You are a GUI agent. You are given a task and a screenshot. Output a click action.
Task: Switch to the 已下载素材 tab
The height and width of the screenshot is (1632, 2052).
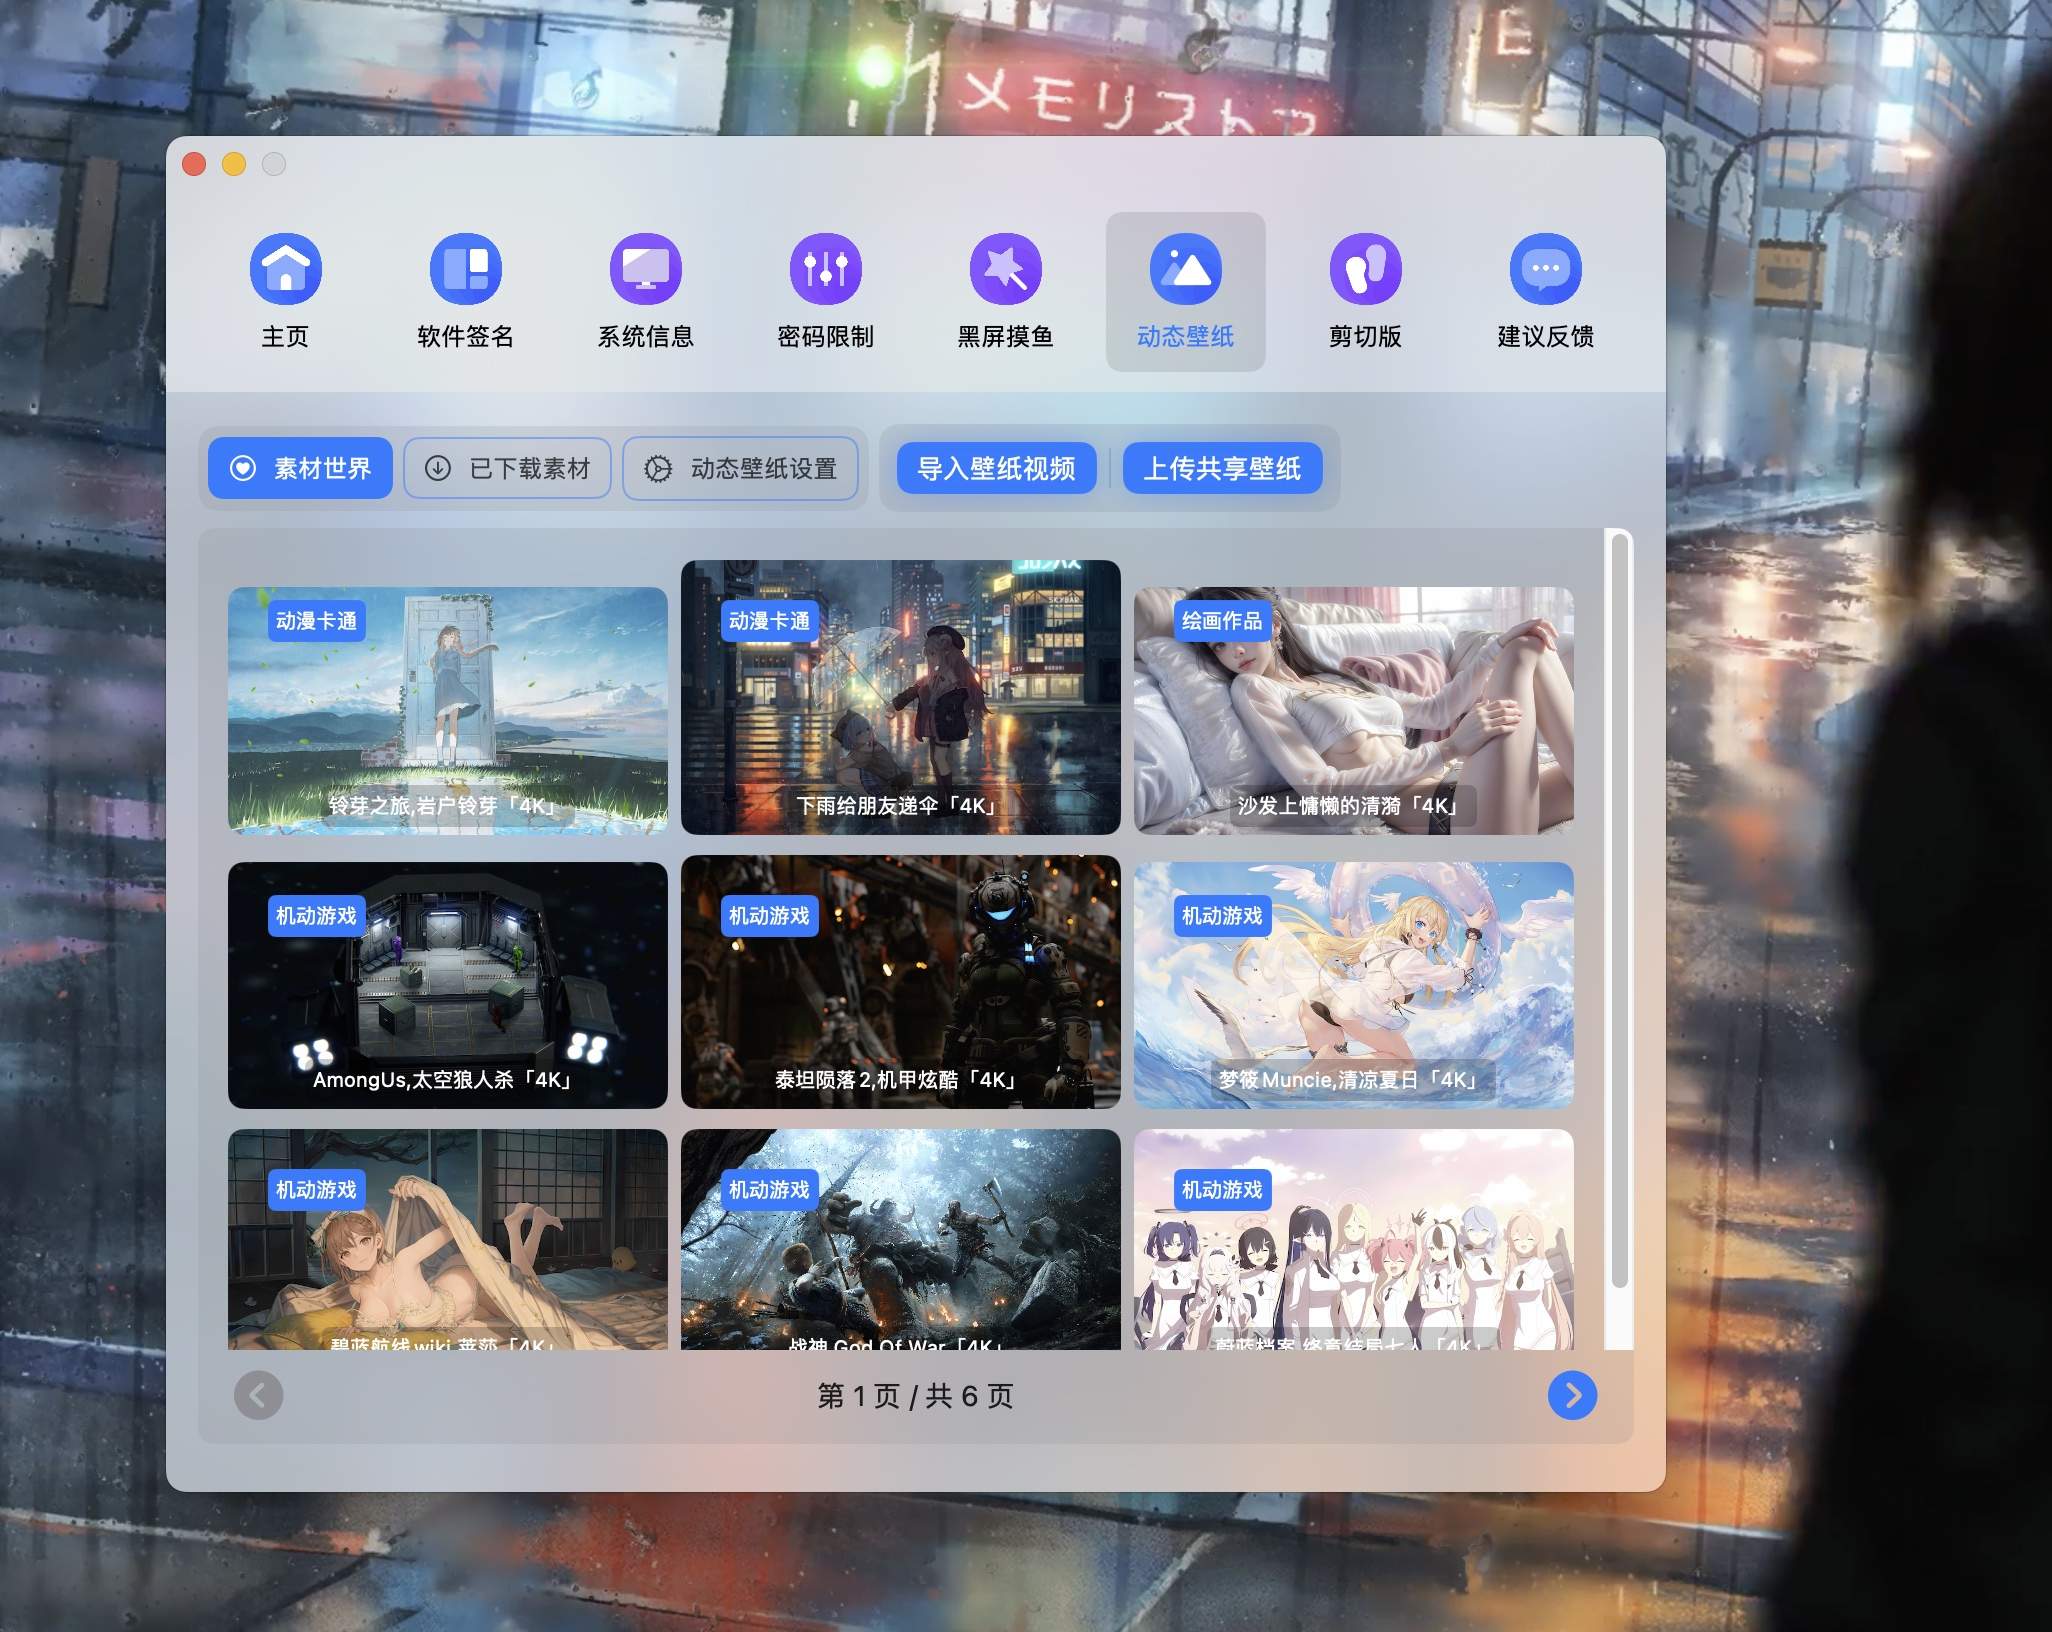pos(507,468)
